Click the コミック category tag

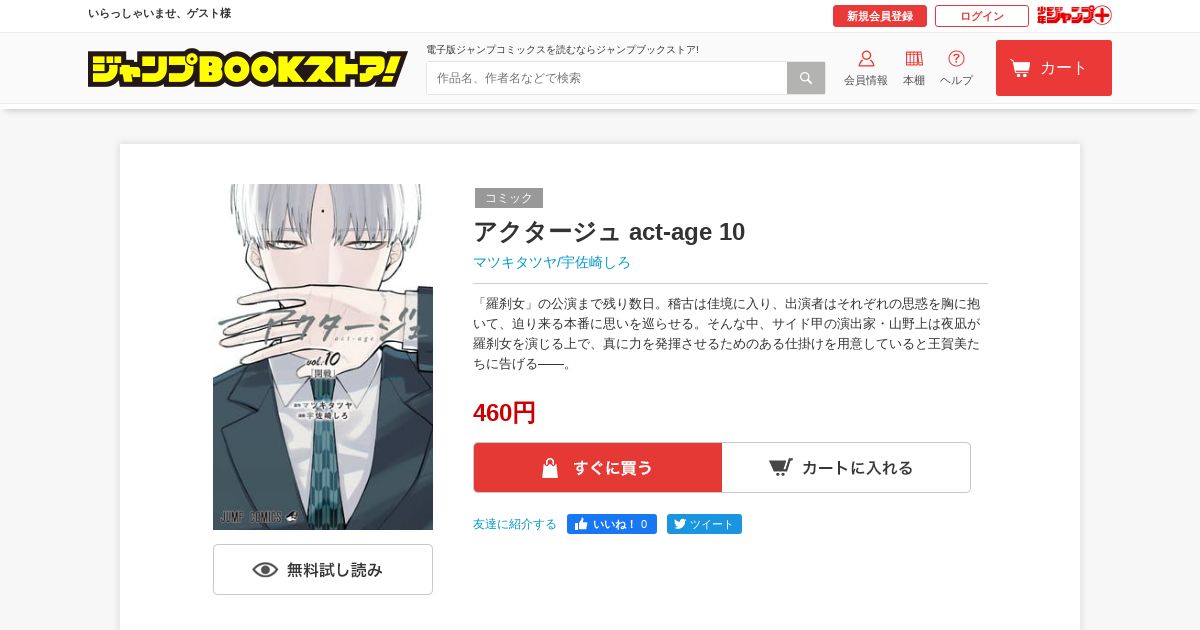509,198
